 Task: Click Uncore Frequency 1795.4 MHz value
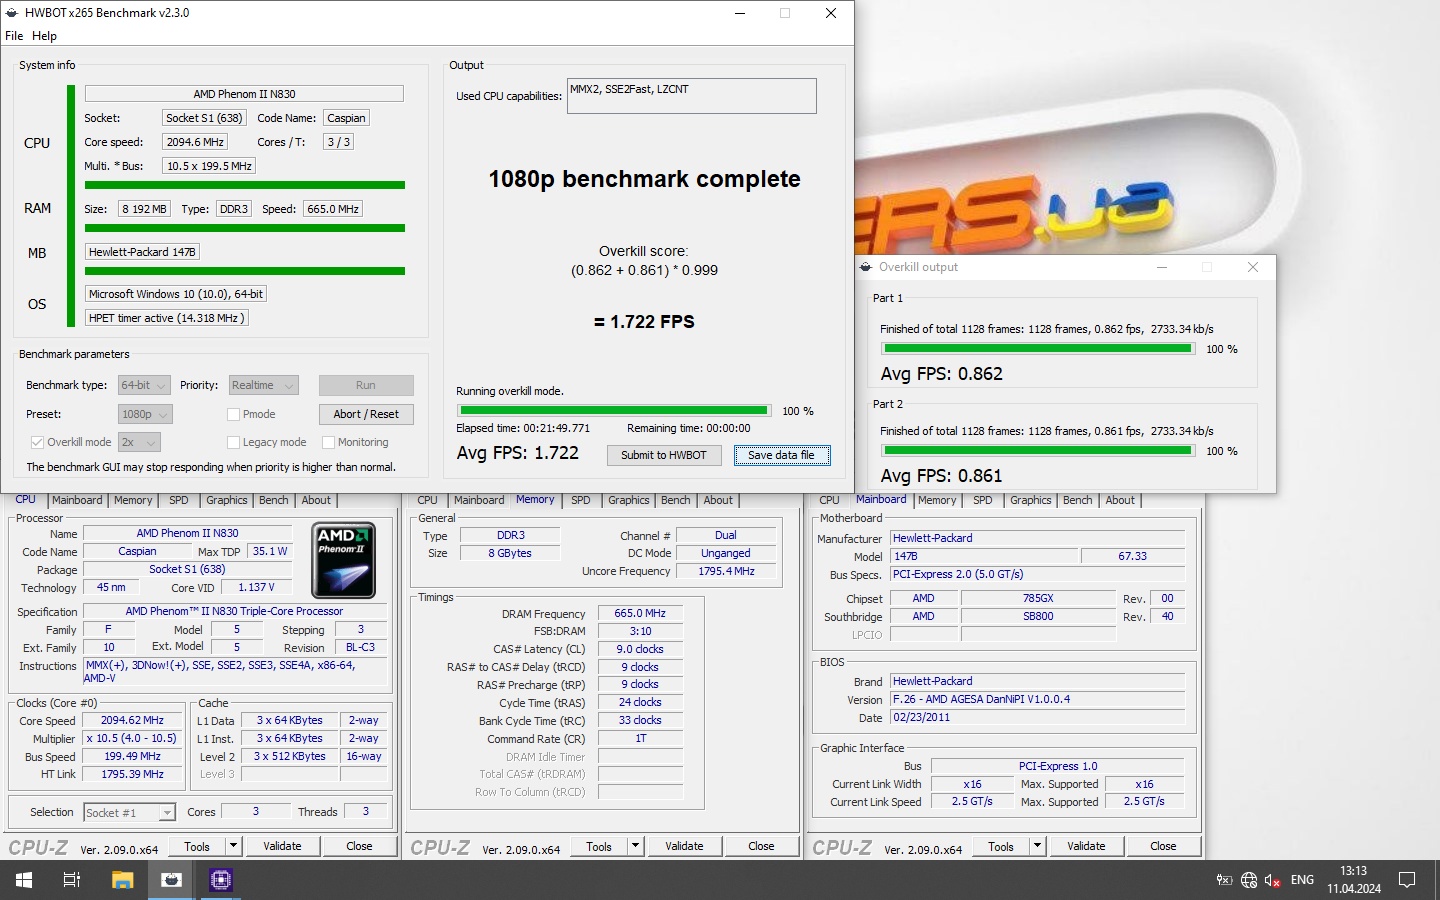click(726, 571)
